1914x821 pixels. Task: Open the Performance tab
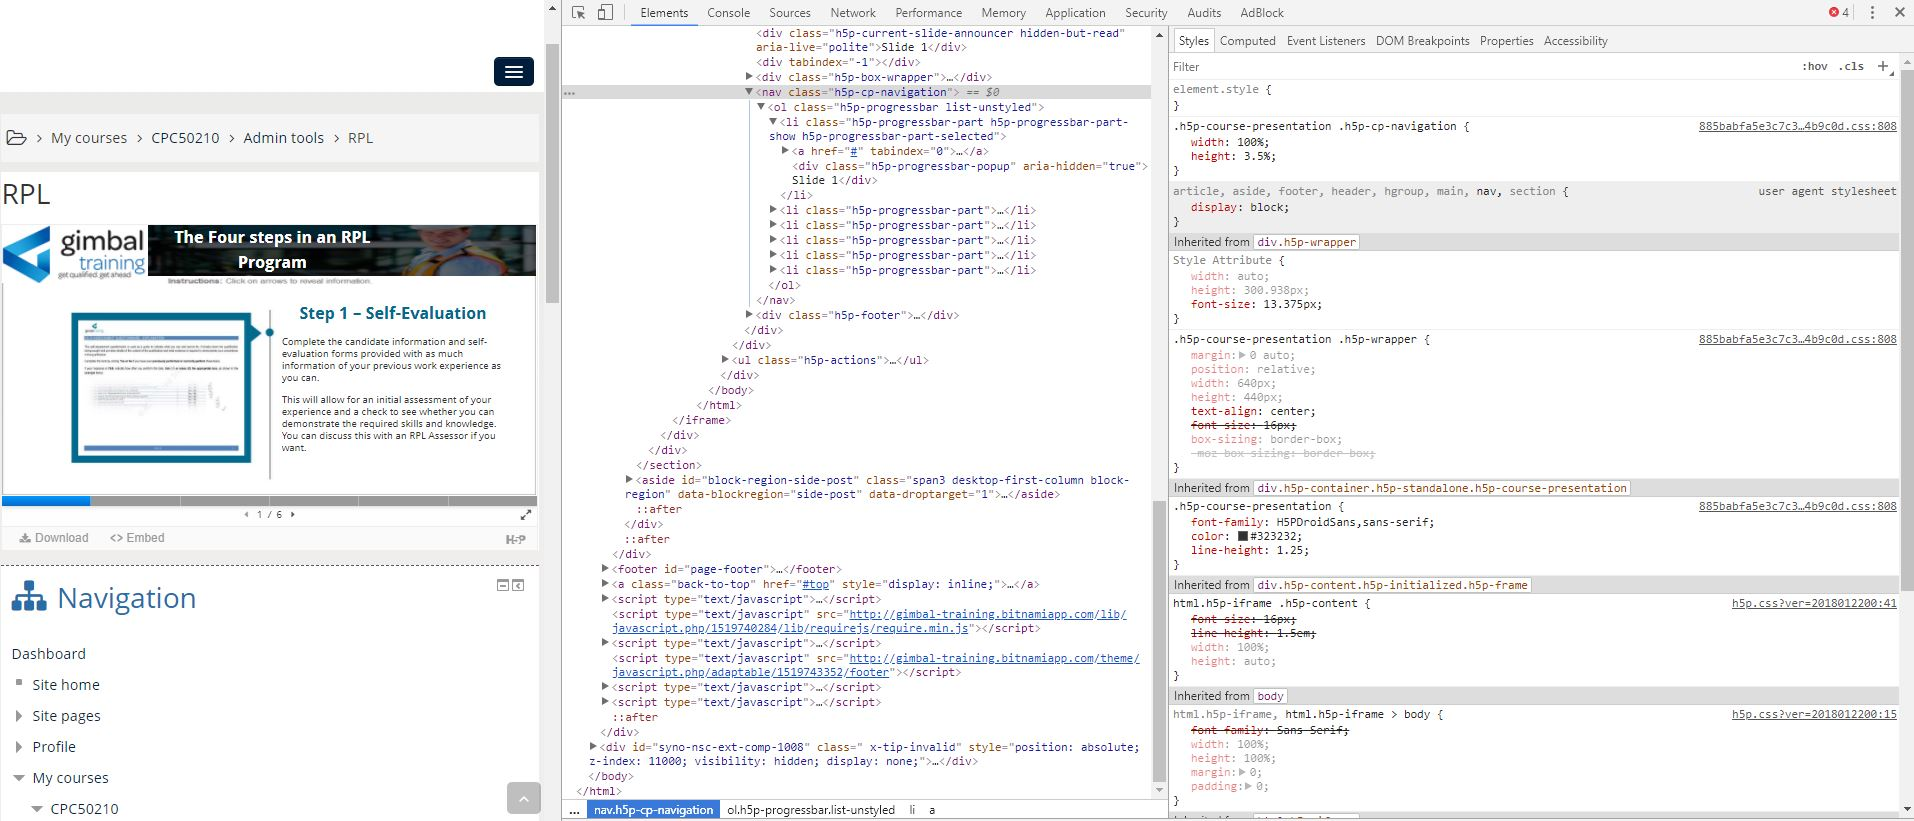coord(929,13)
